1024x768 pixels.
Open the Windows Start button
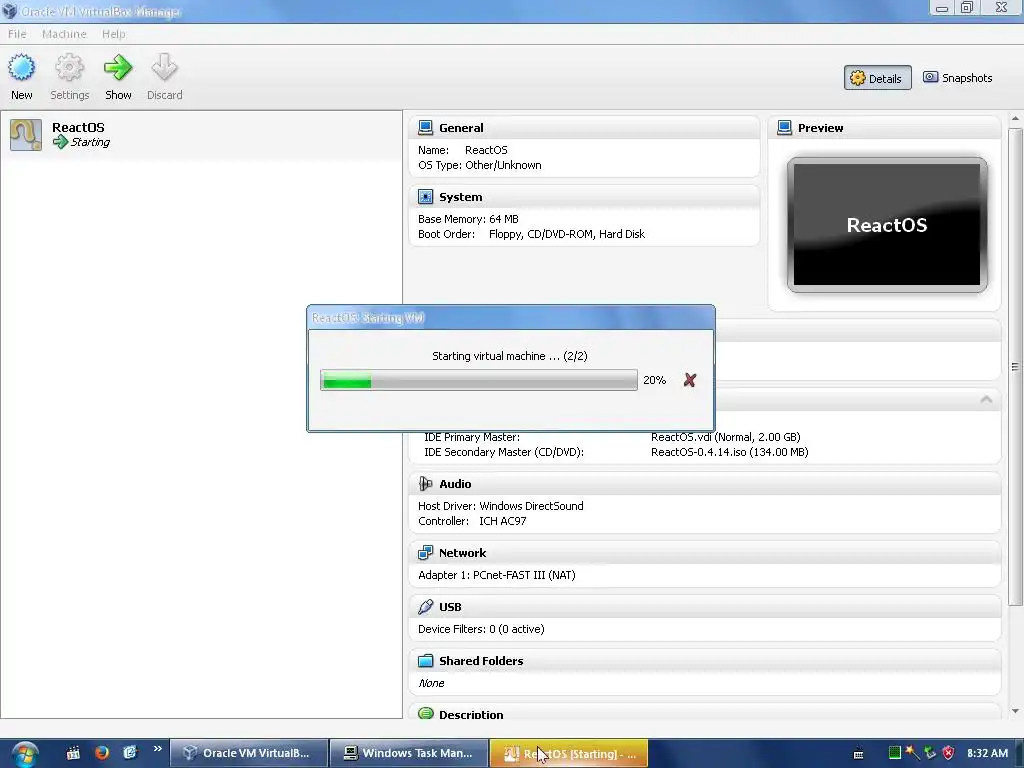24,754
